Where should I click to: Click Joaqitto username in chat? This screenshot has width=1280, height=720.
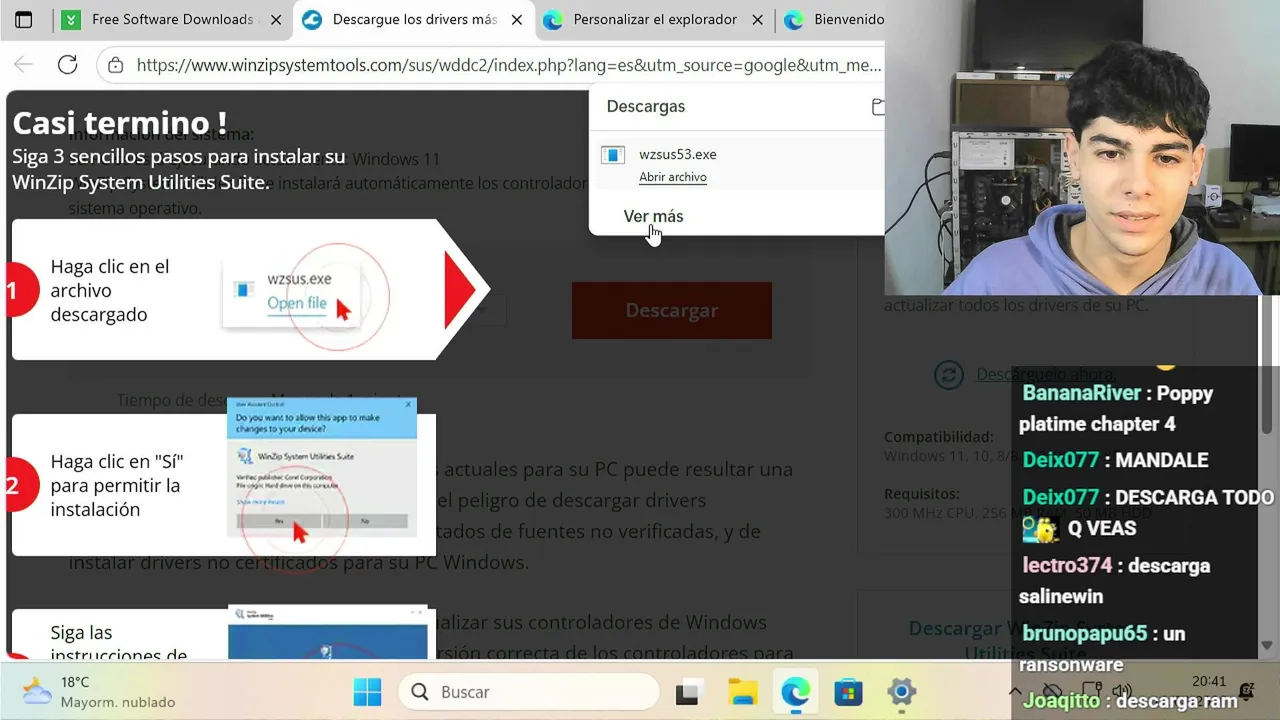[1061, 701]
